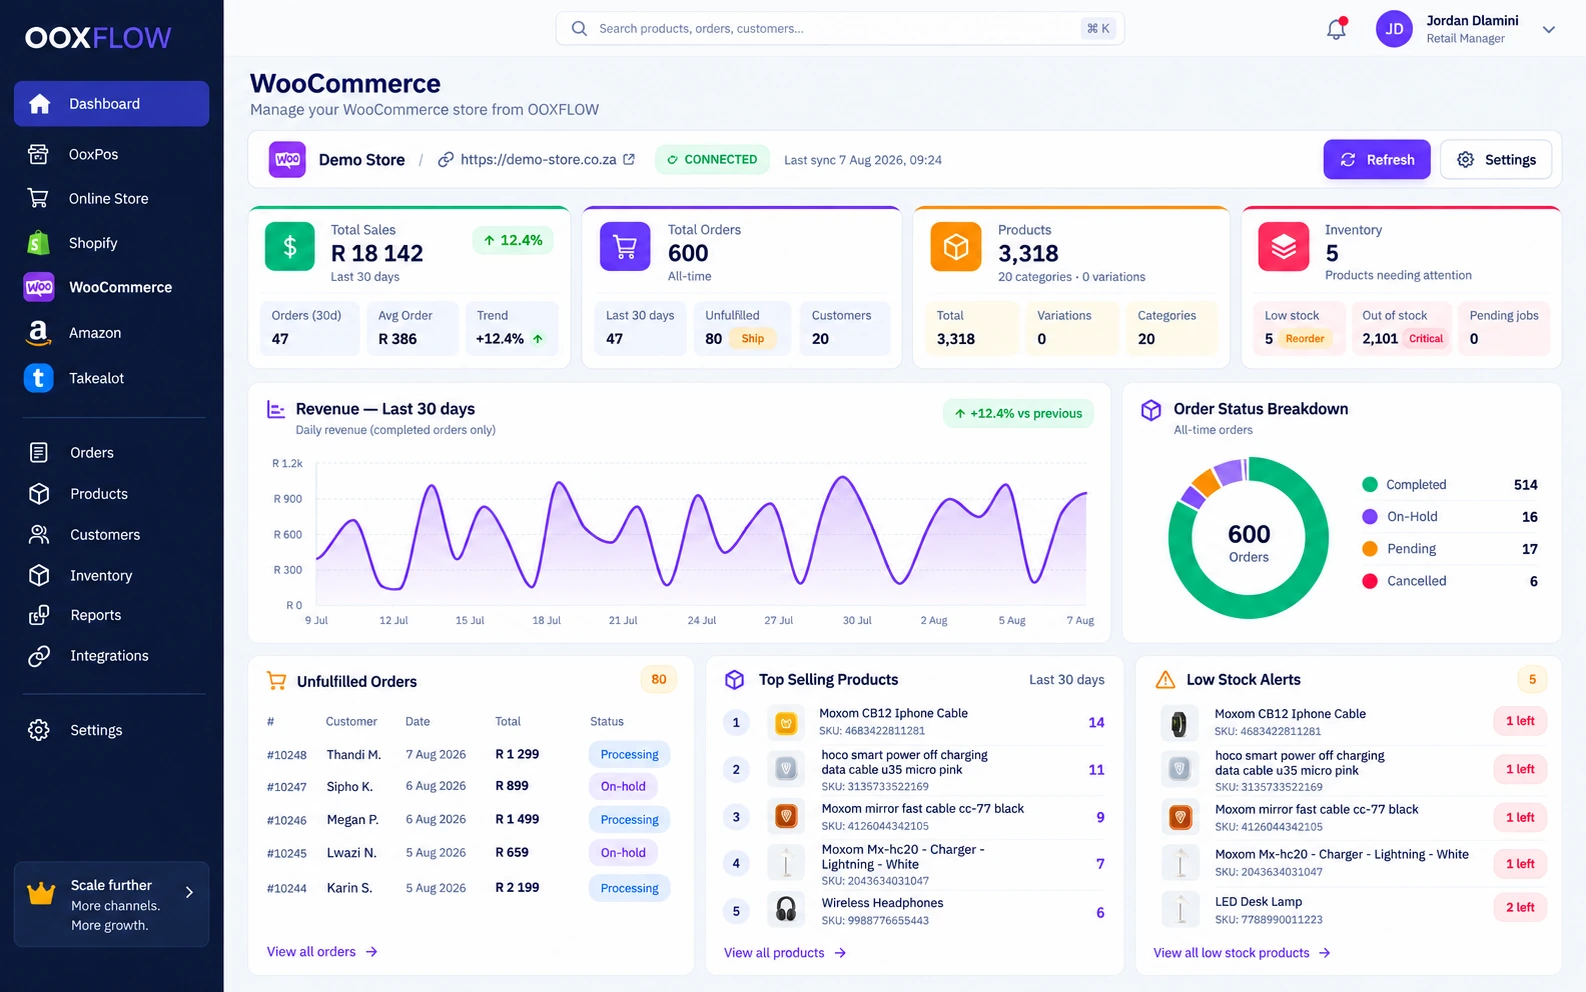Click the crown icon in Scale further card
1586x992 pixels.
[41, 892]
